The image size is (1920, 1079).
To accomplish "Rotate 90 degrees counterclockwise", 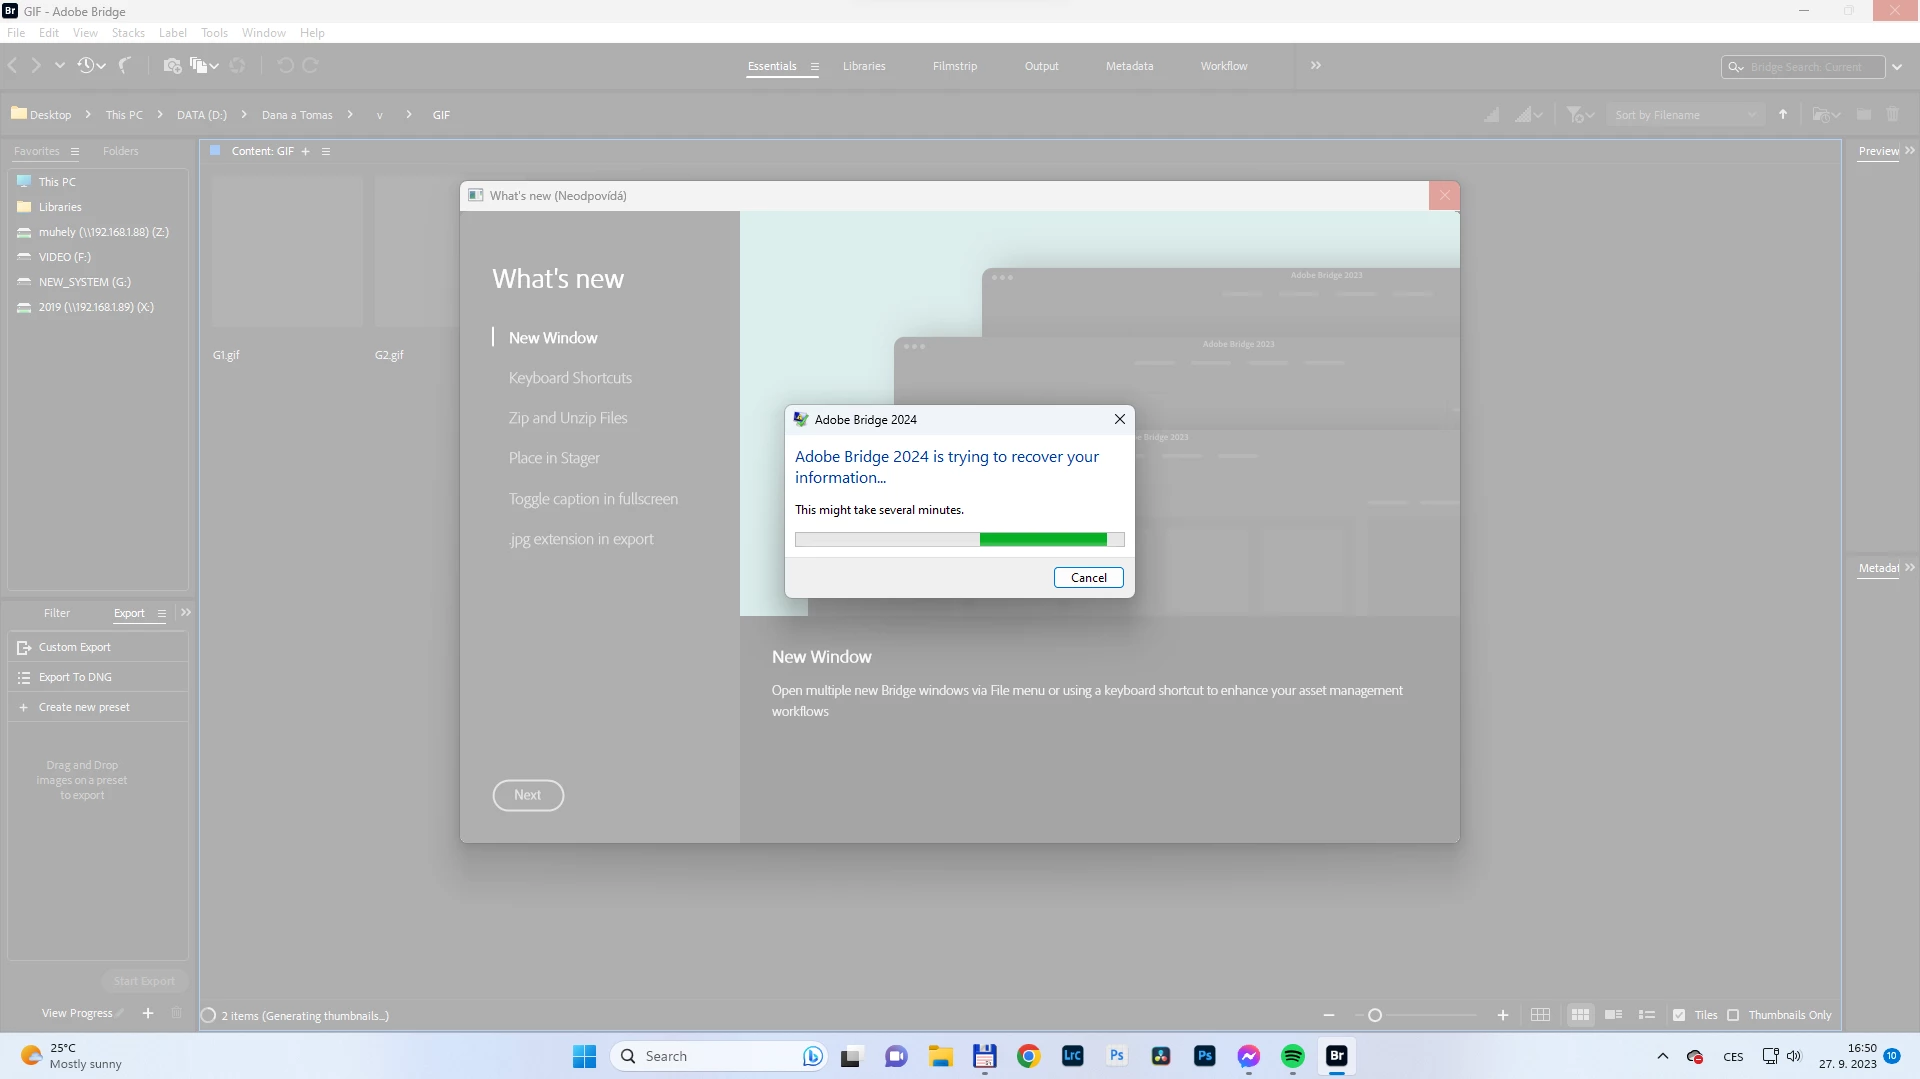I will point(285,65).
